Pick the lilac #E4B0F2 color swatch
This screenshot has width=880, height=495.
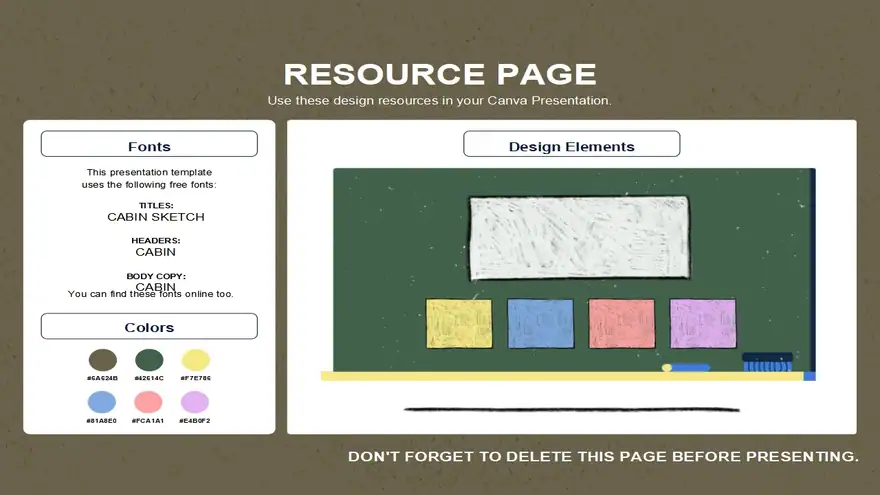pyautogui.click(x=195, y=402)
